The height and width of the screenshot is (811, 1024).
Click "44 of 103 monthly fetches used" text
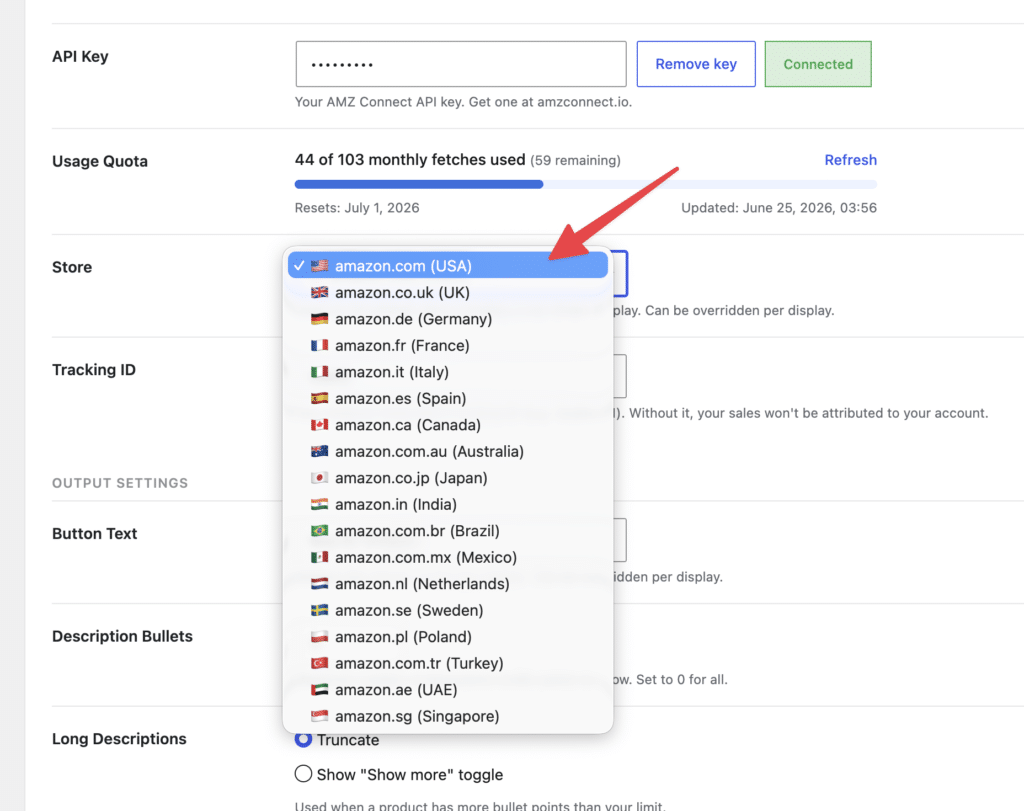coord(410,160)
